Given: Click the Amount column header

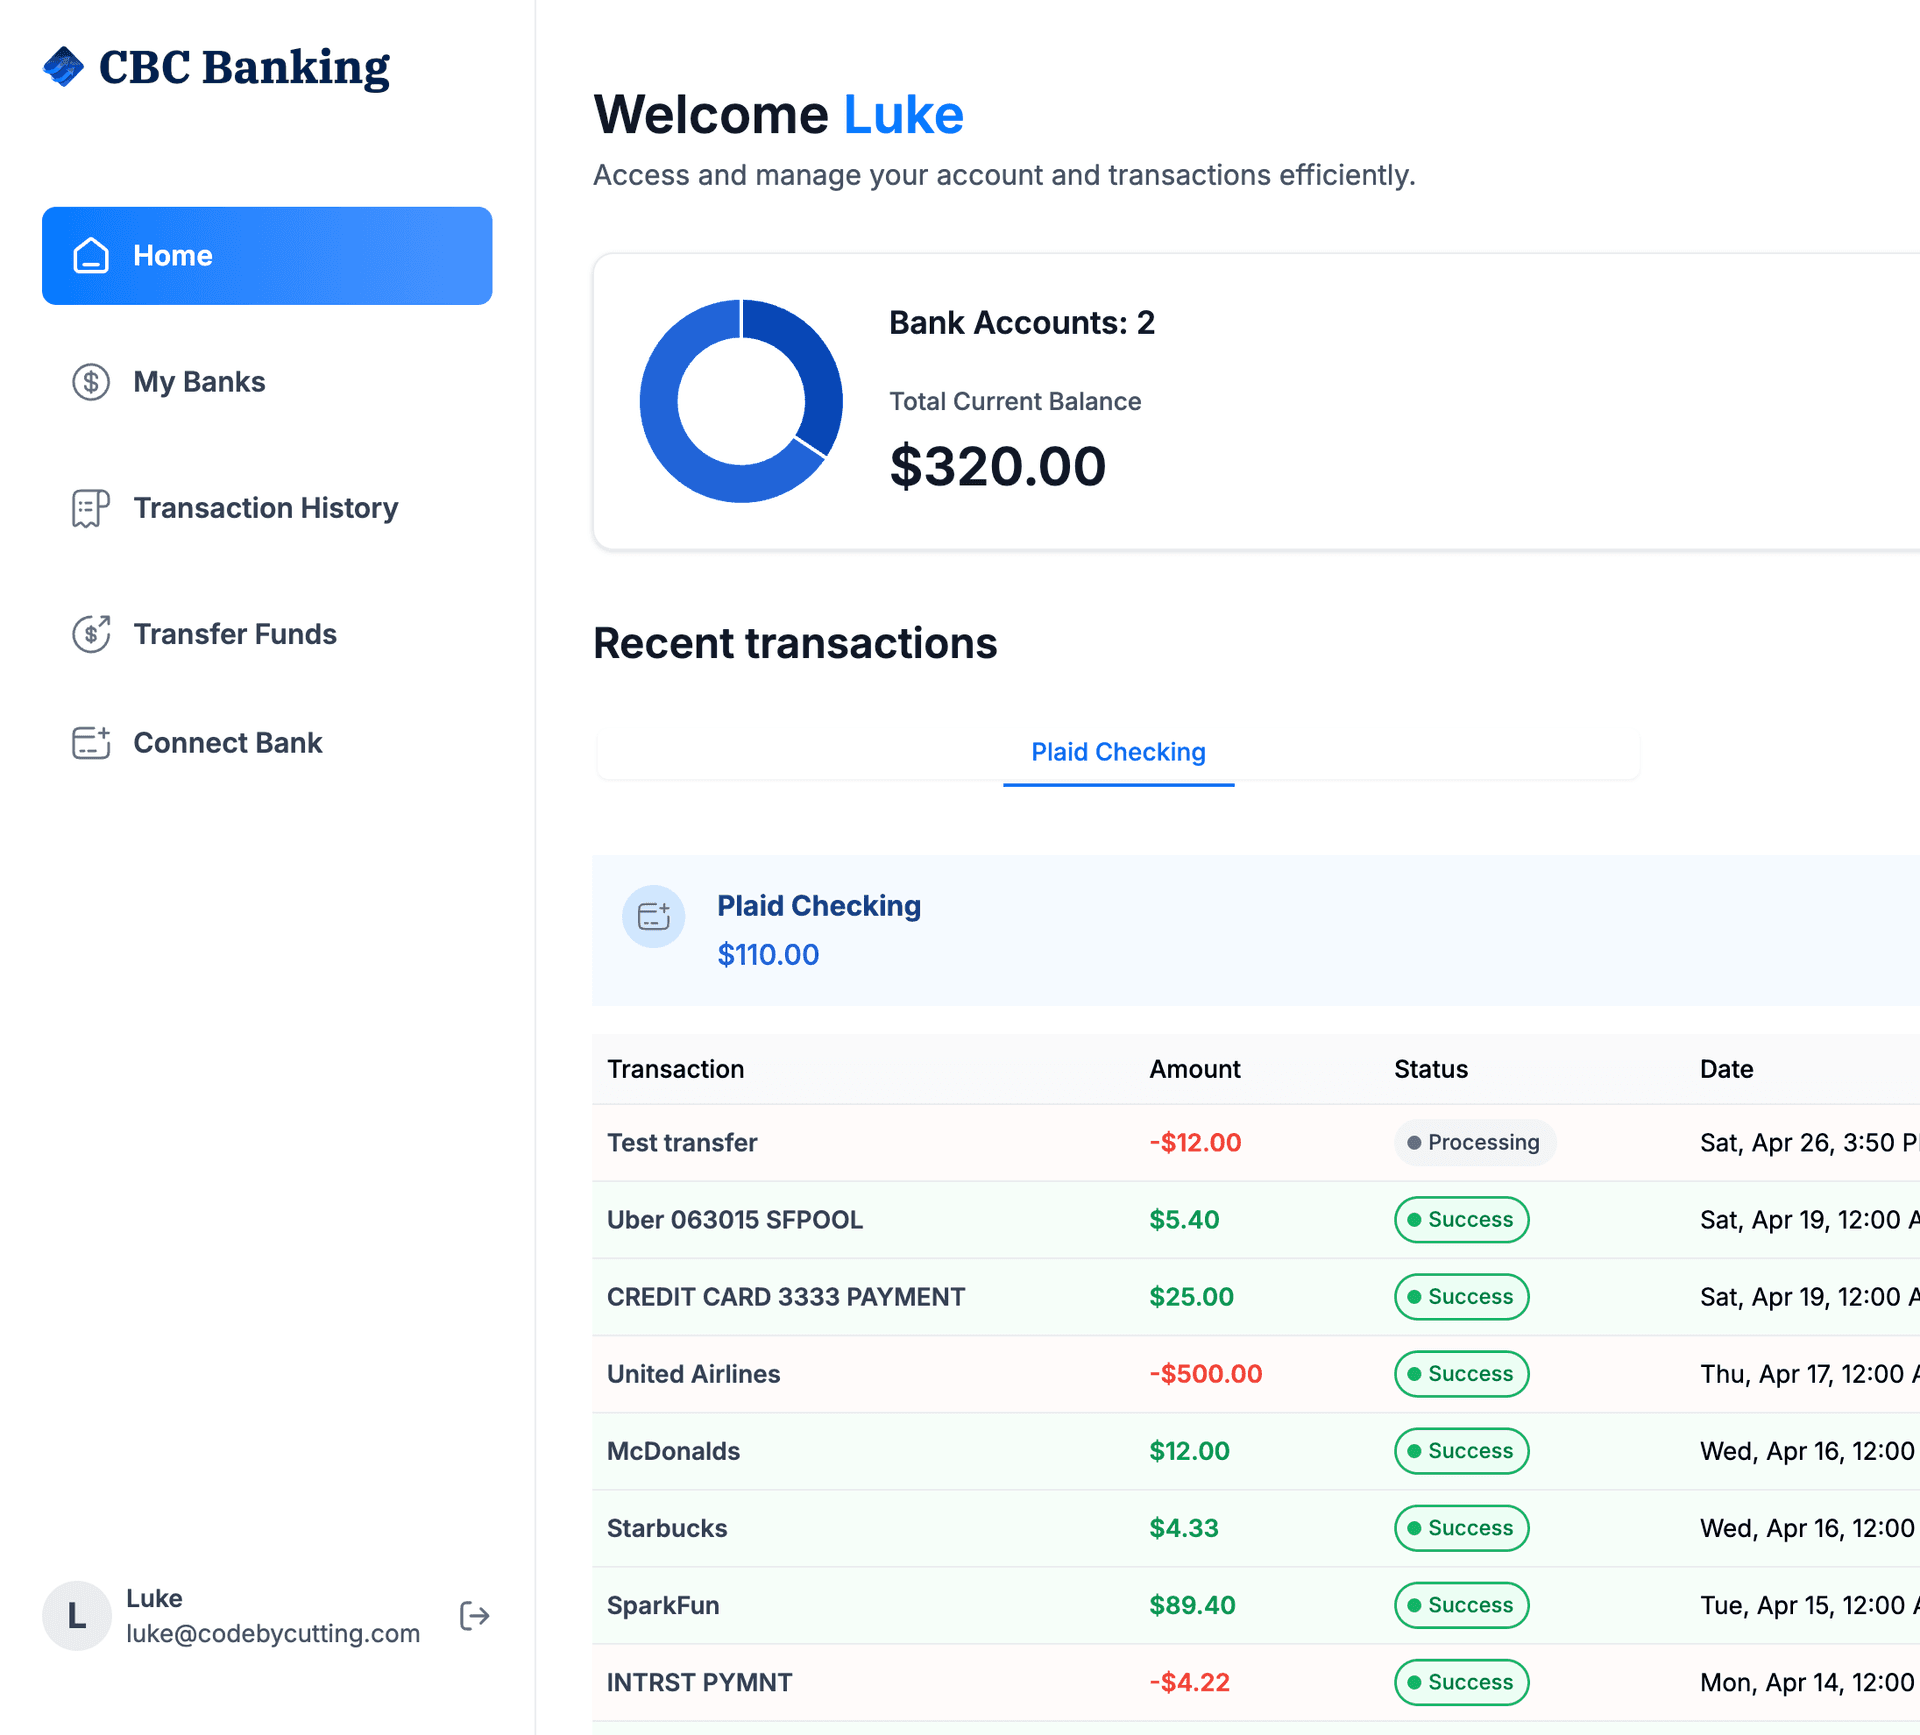Looking at the screenshot, I should click(1194, 1069).
